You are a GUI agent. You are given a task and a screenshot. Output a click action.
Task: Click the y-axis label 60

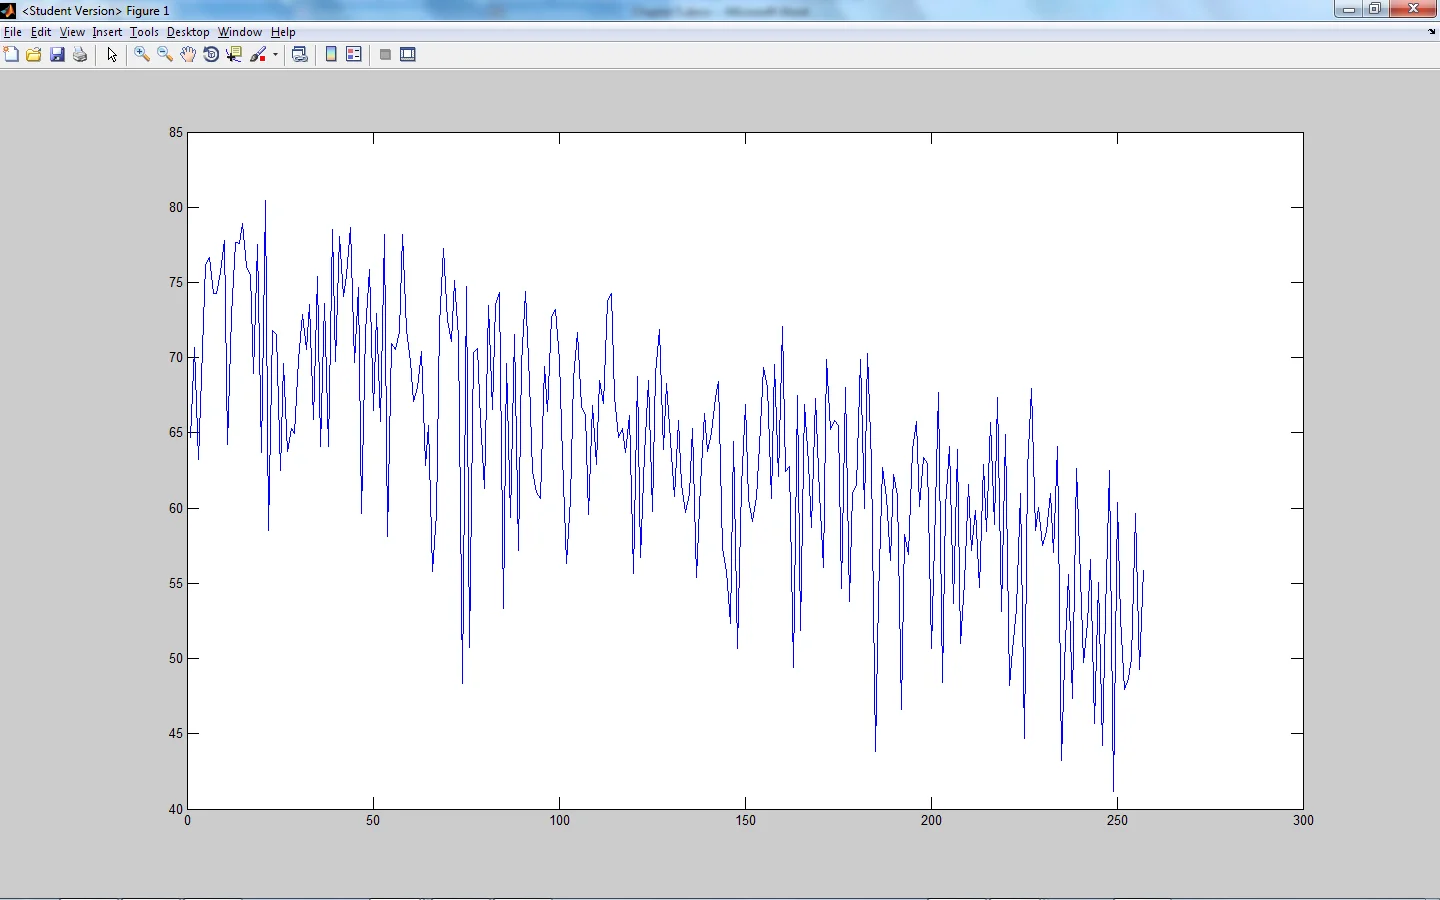click(176, 508)
